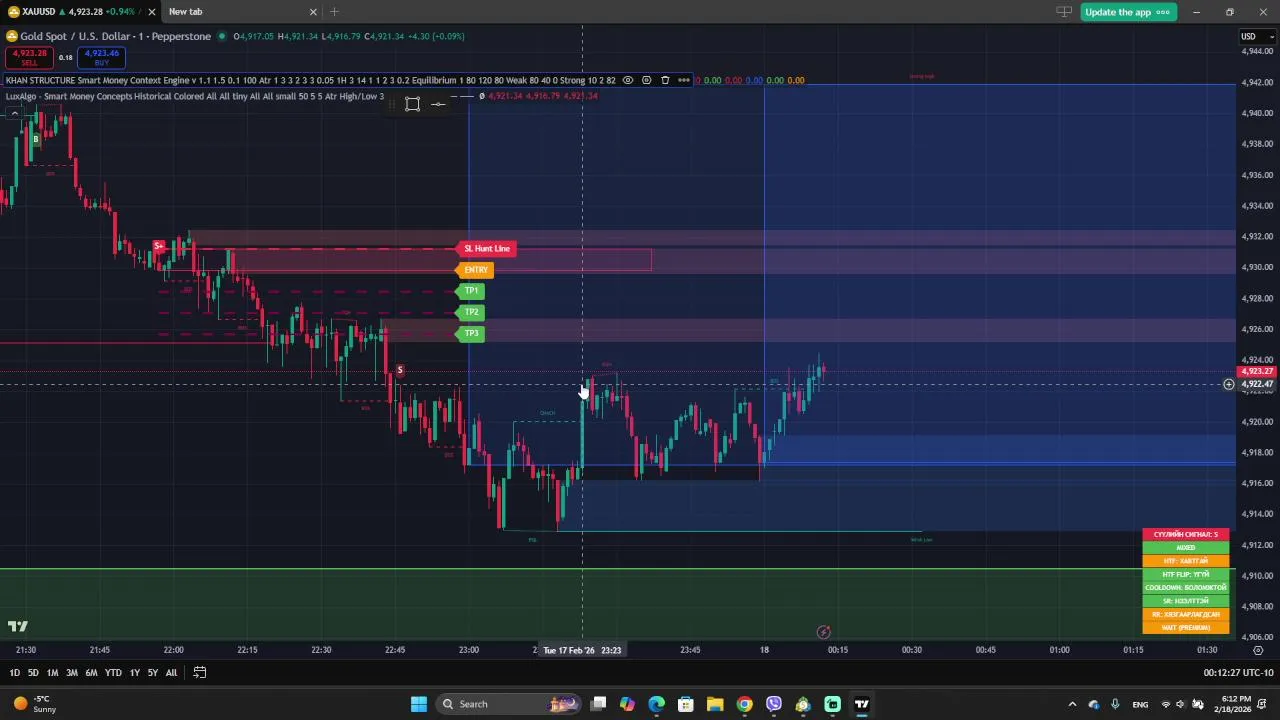Viewport: 1280px width, 720px height.
Task: Click the red SELL price button
Action: 29,57
